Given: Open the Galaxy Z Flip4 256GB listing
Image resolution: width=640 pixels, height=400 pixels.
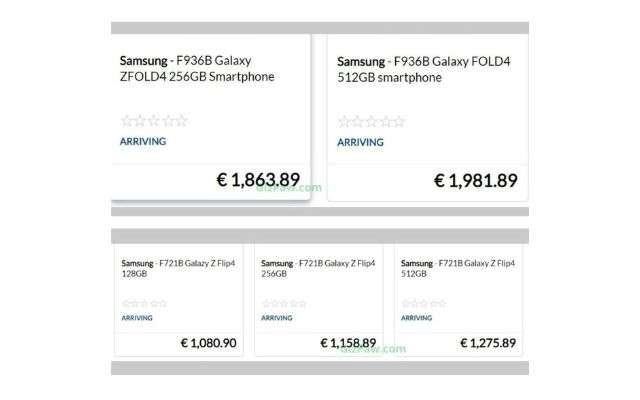Looking at the screenshot, I should pyautogui.click(x=318, y=268).
